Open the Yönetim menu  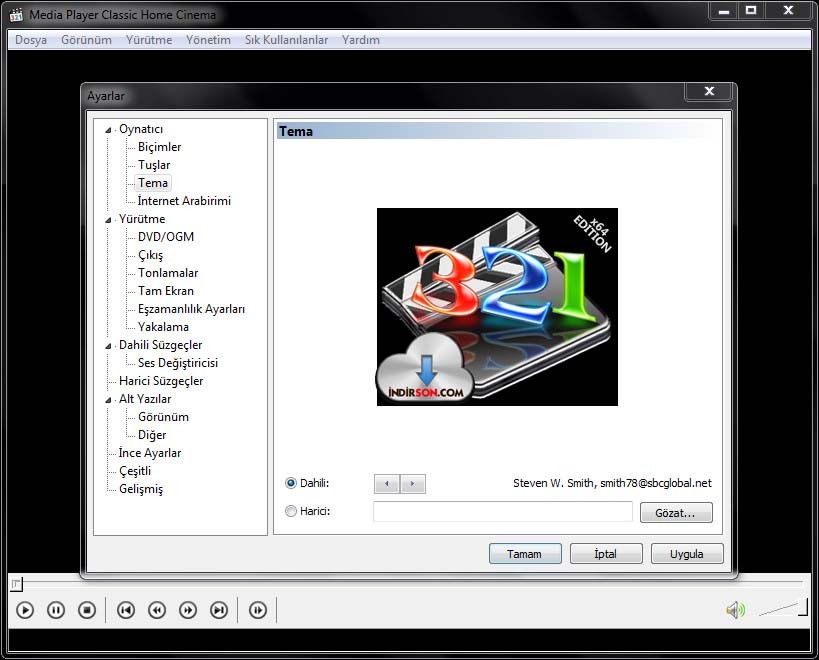tap(208, 40)
